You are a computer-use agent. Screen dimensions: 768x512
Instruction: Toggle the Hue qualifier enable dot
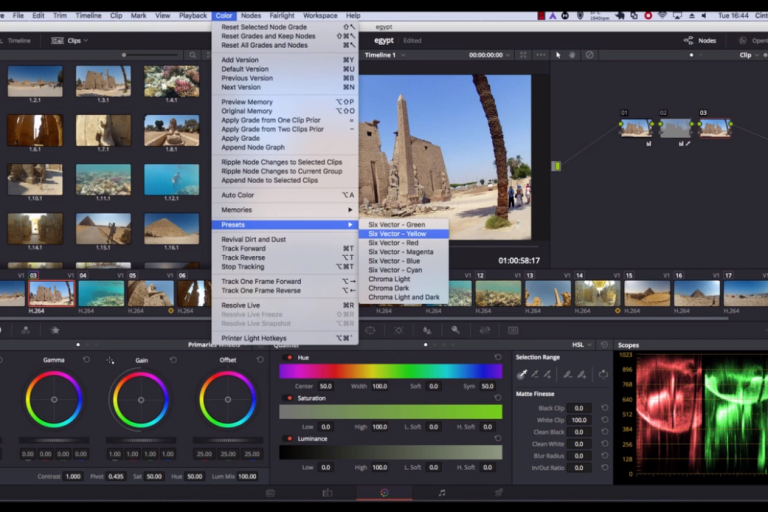289,358
